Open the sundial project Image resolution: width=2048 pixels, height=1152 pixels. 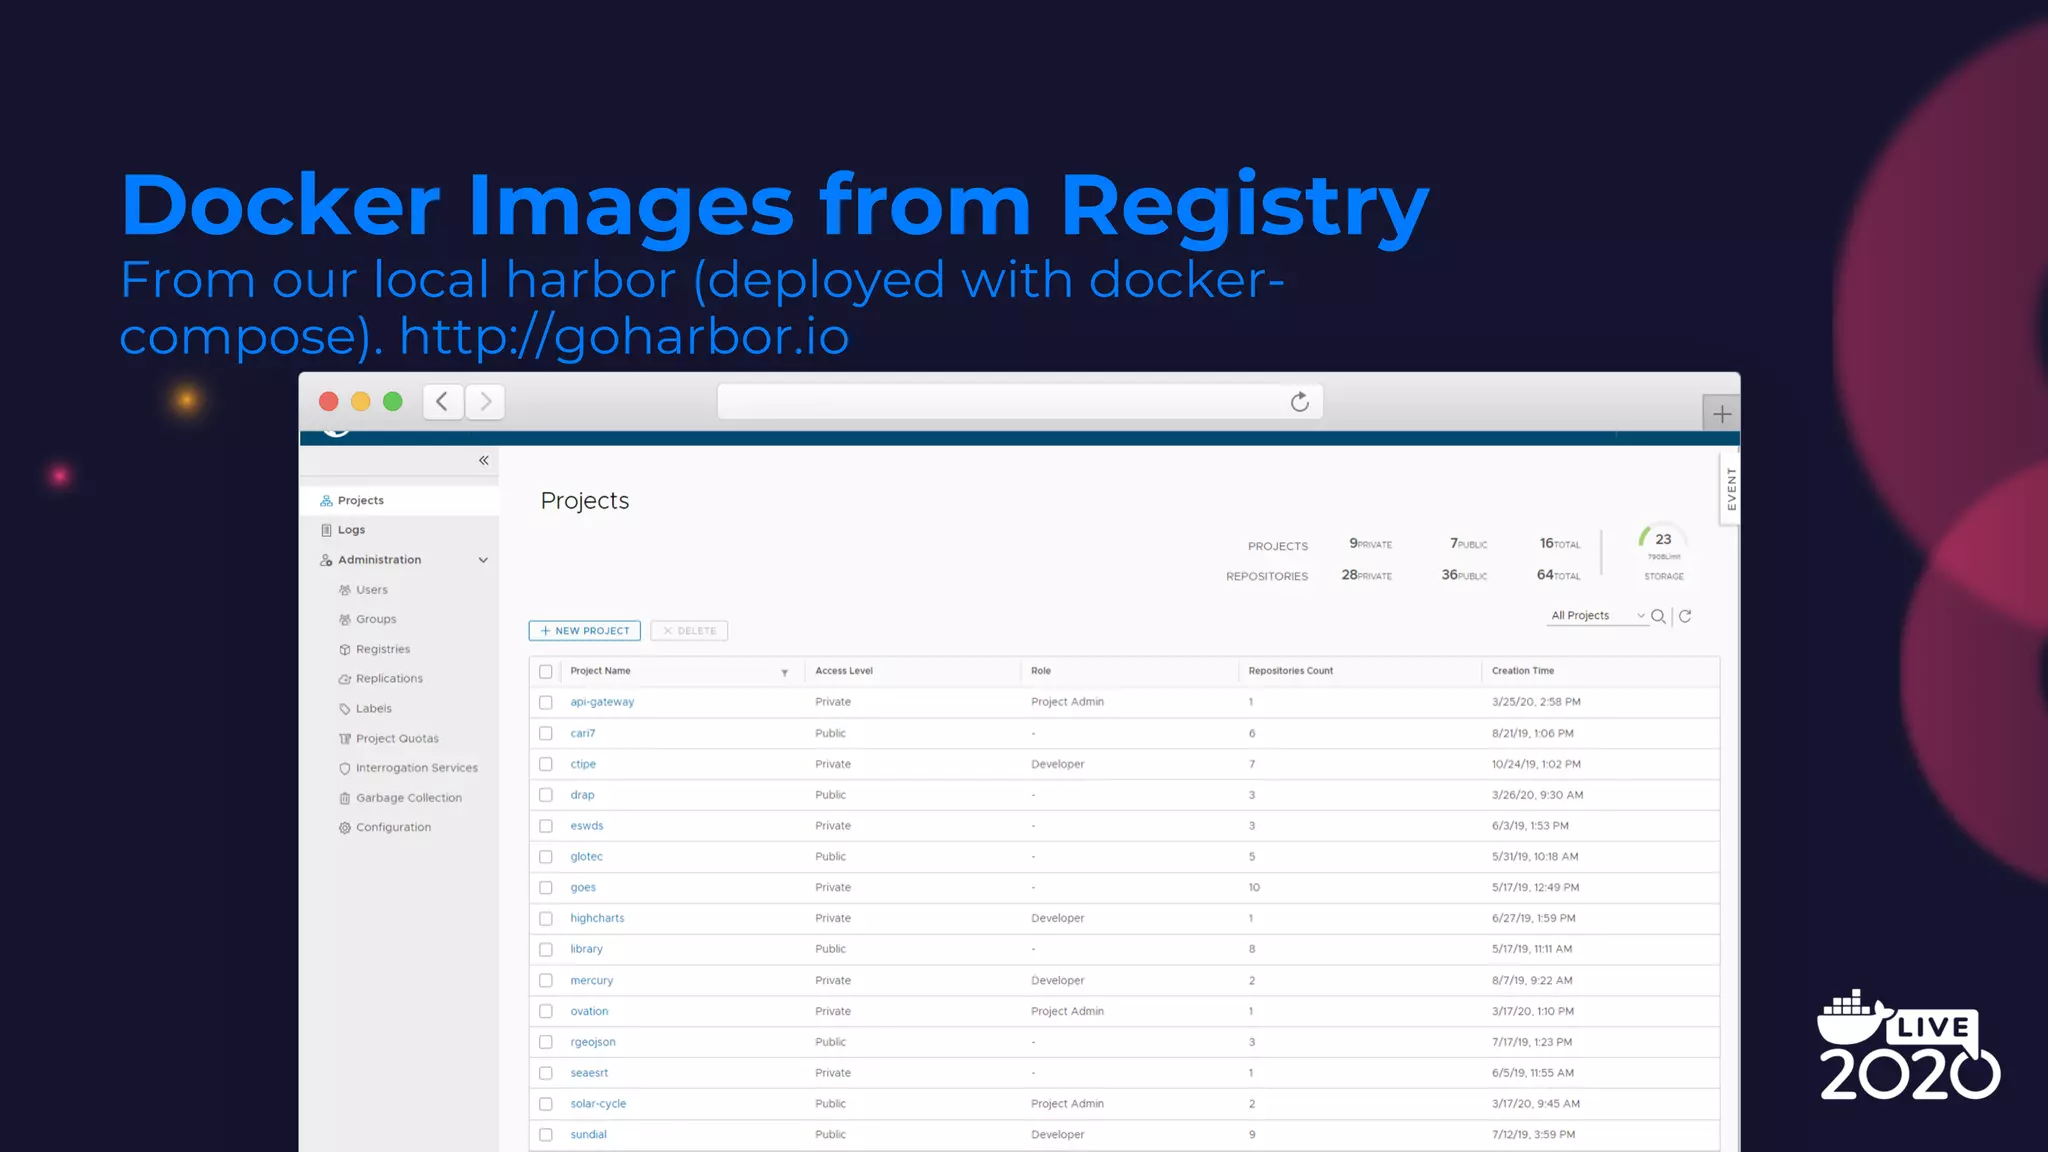(x=589, y=1135)
